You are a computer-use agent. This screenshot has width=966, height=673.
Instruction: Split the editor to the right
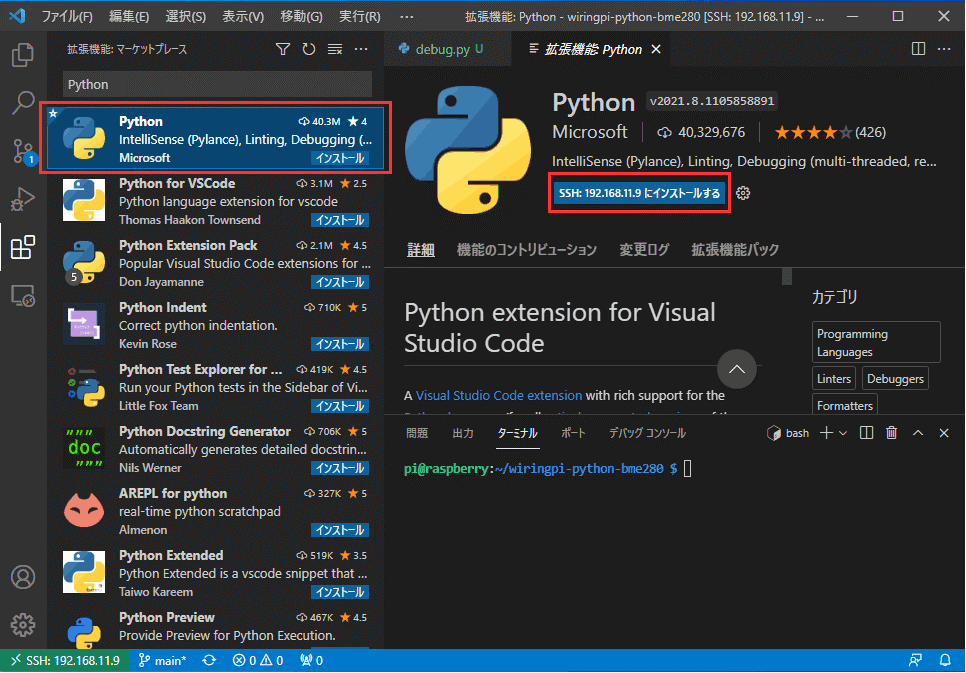[918, 49]
